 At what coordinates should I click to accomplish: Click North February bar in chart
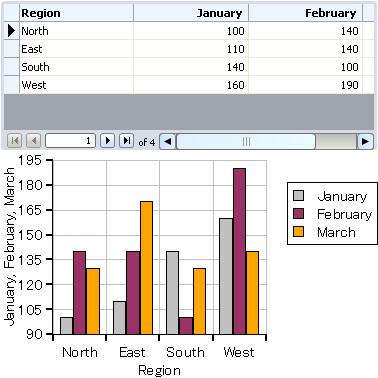[x=79, y=293]
